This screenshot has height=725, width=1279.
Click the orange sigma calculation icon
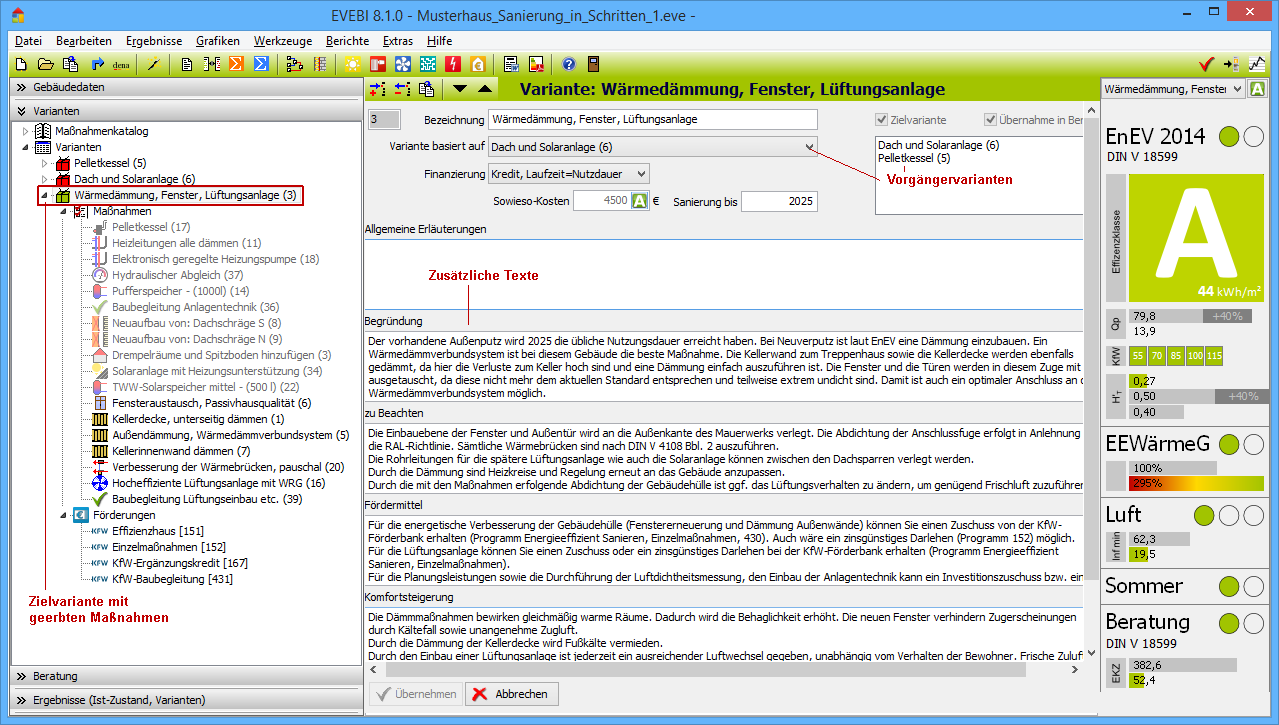(x=236, y=64)
